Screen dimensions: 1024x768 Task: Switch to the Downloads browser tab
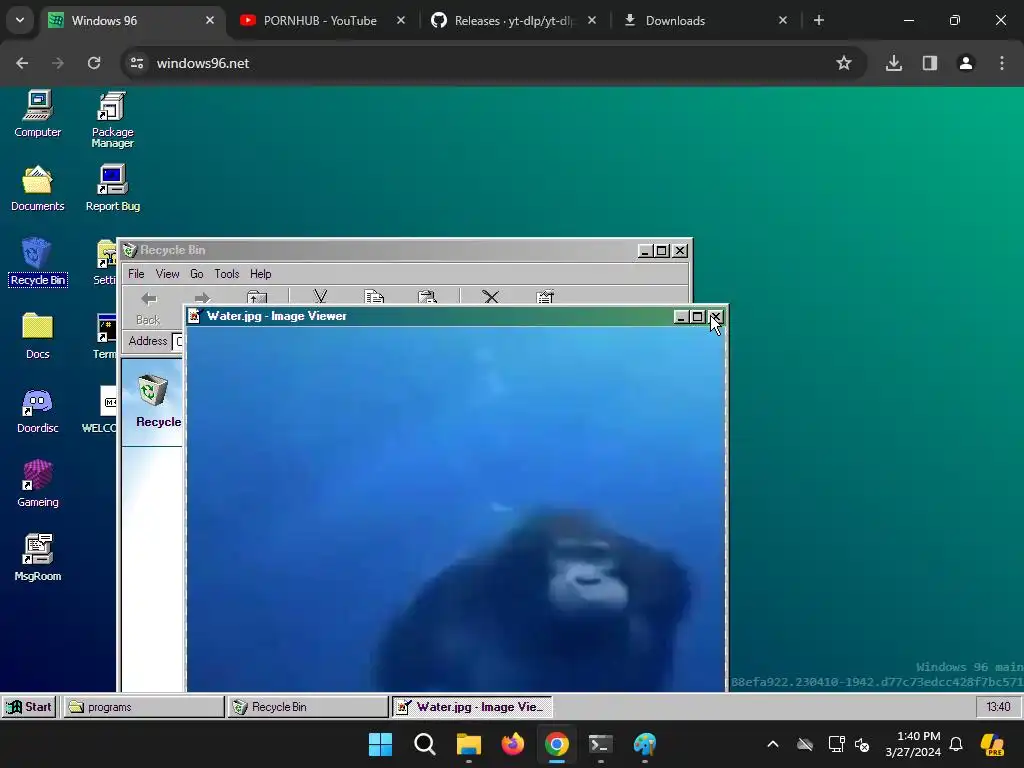pos(705,20)
